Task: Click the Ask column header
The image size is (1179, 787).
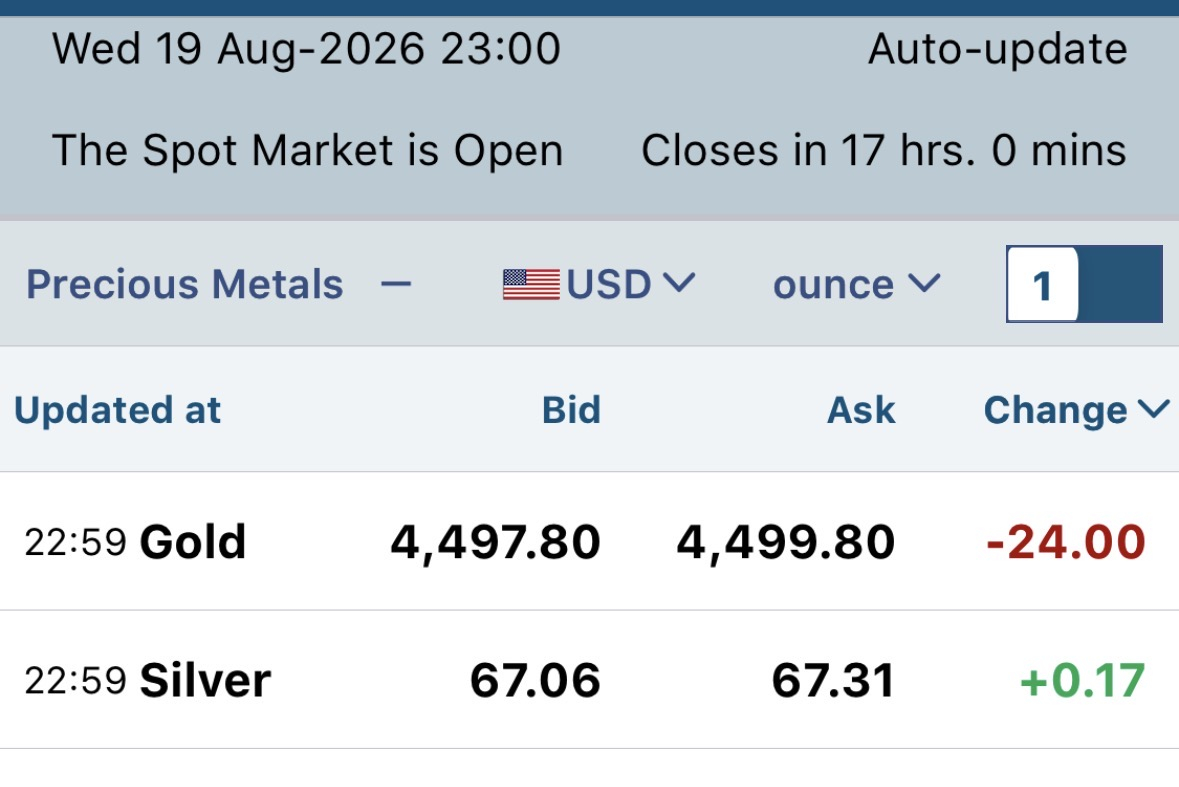Action: point(861,410)
